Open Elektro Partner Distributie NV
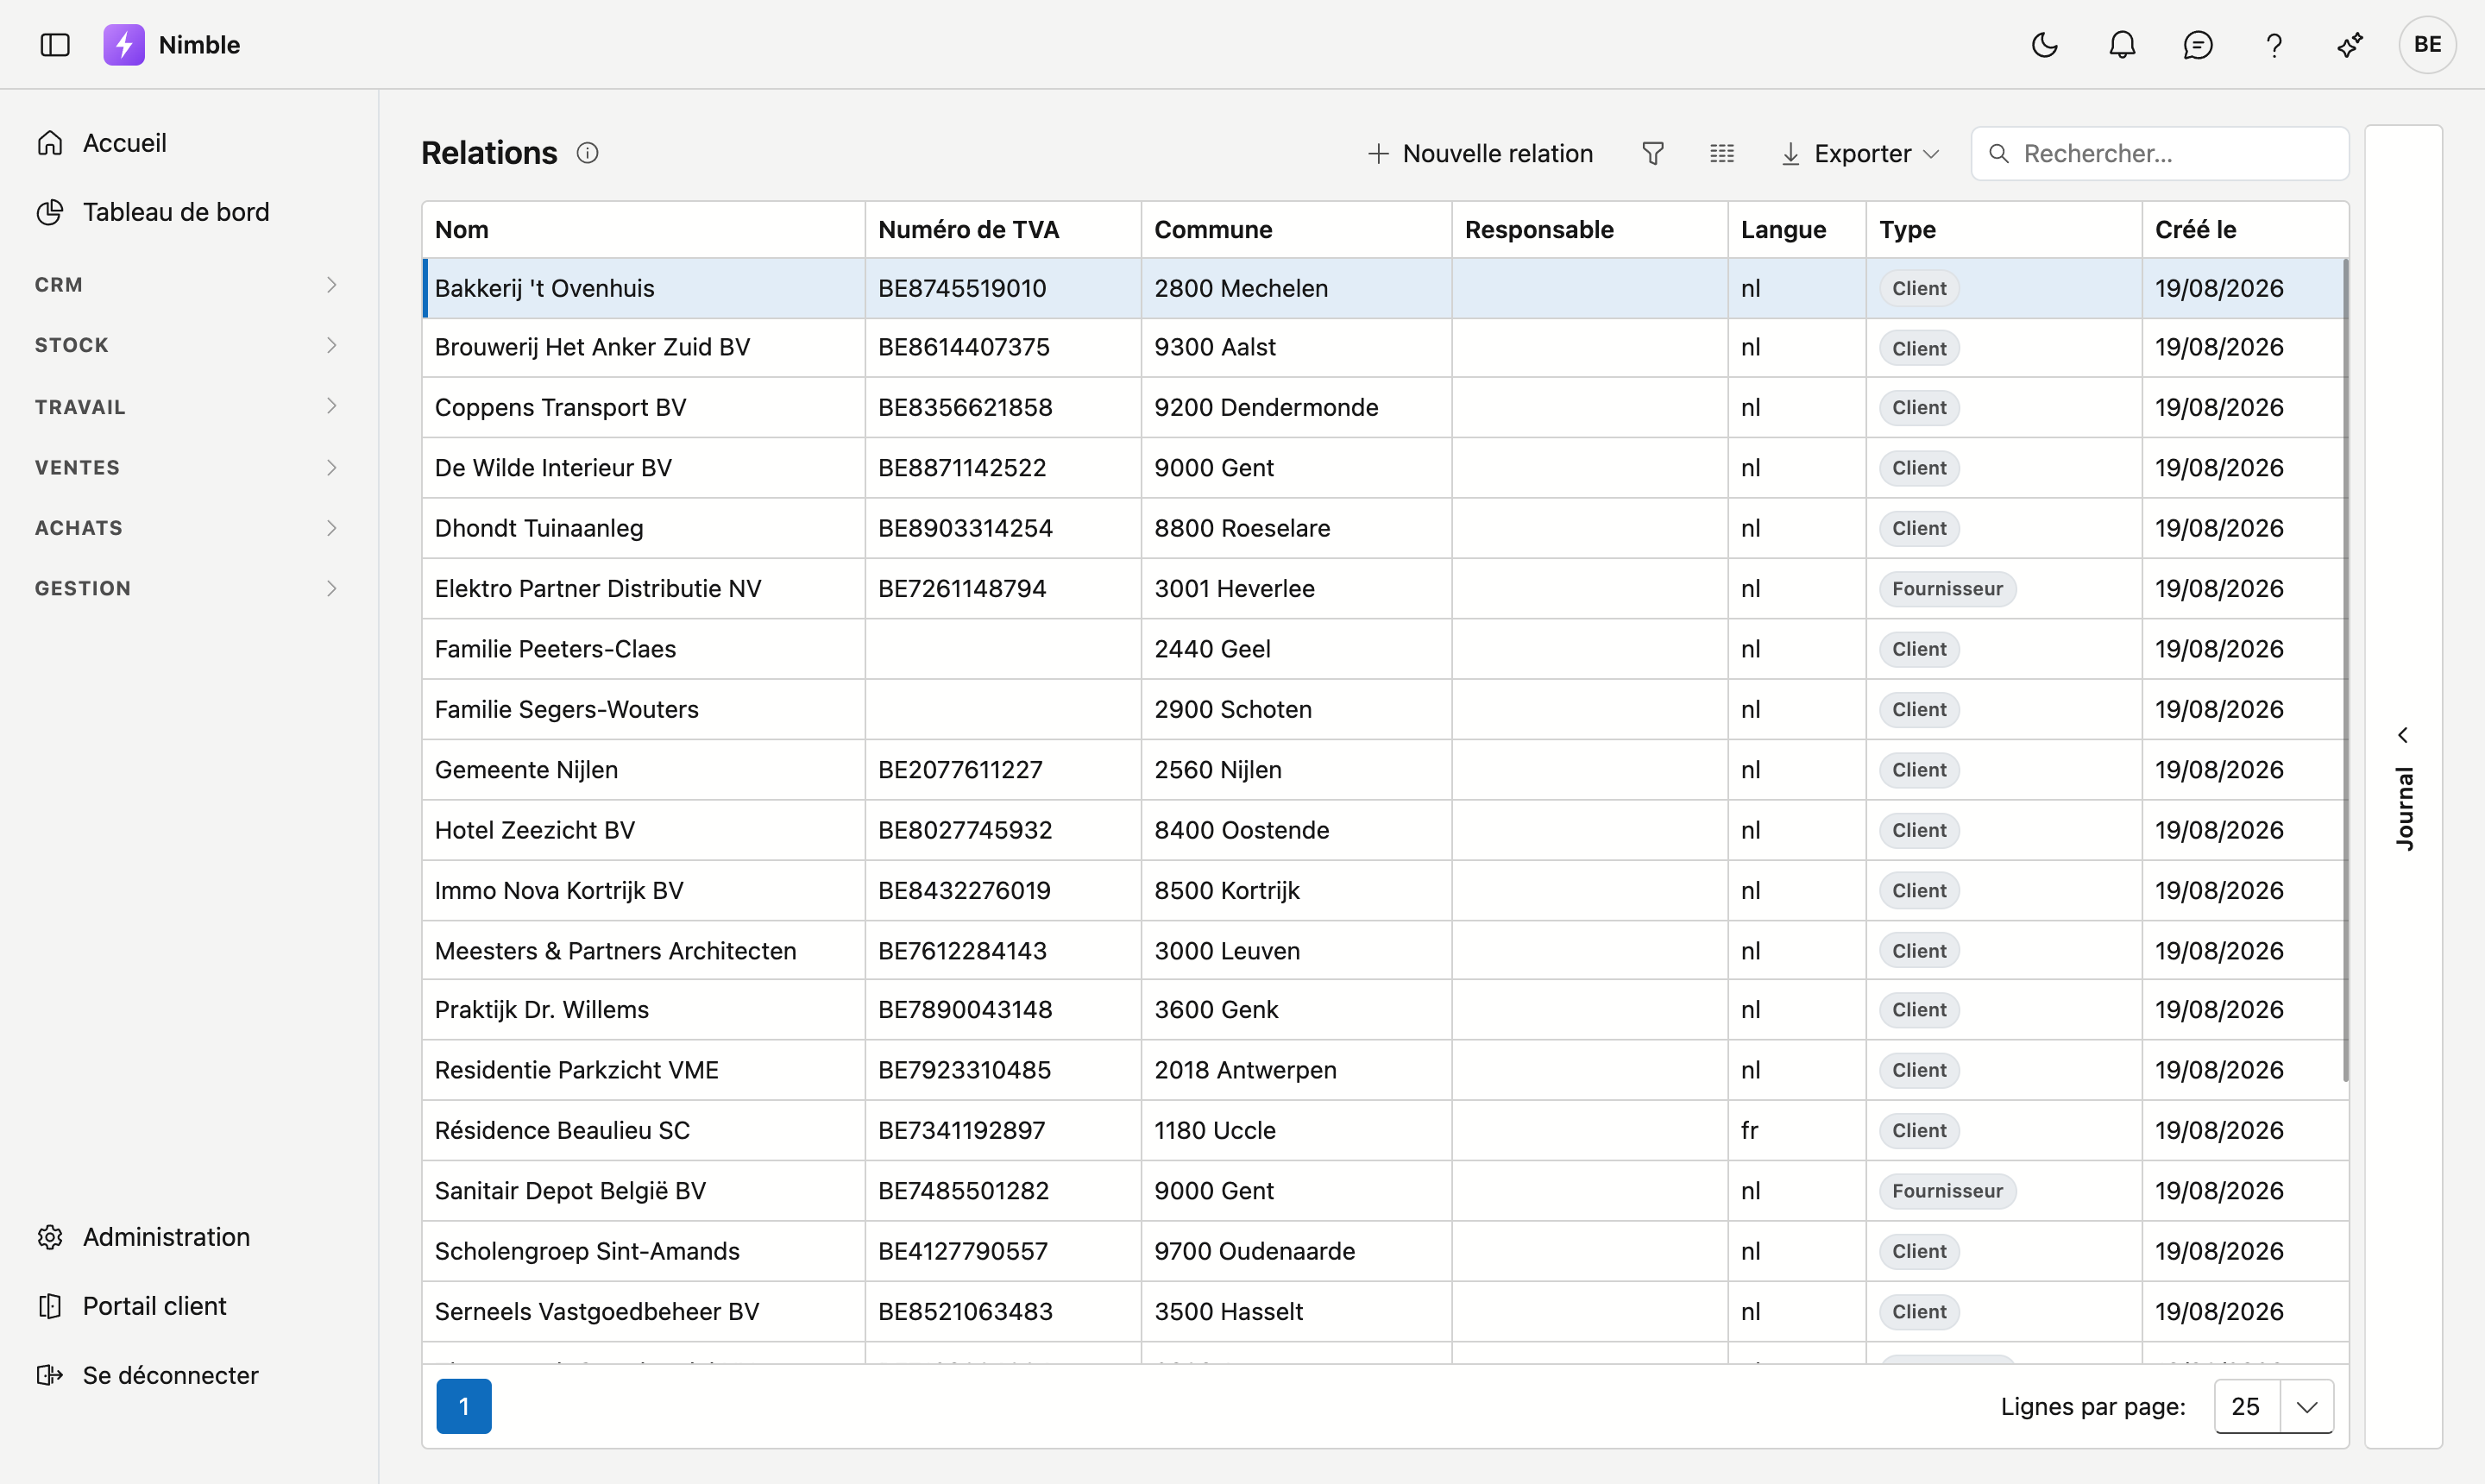 [x=1385, y=588]
